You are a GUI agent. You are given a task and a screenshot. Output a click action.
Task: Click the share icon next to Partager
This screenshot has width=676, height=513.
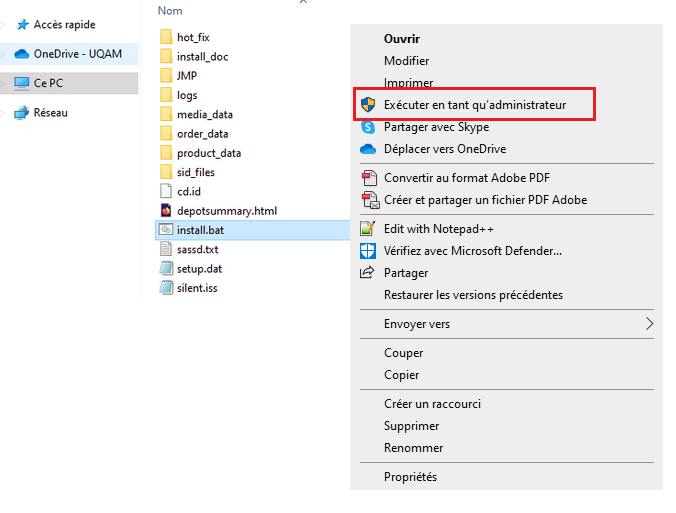[367, 273]
